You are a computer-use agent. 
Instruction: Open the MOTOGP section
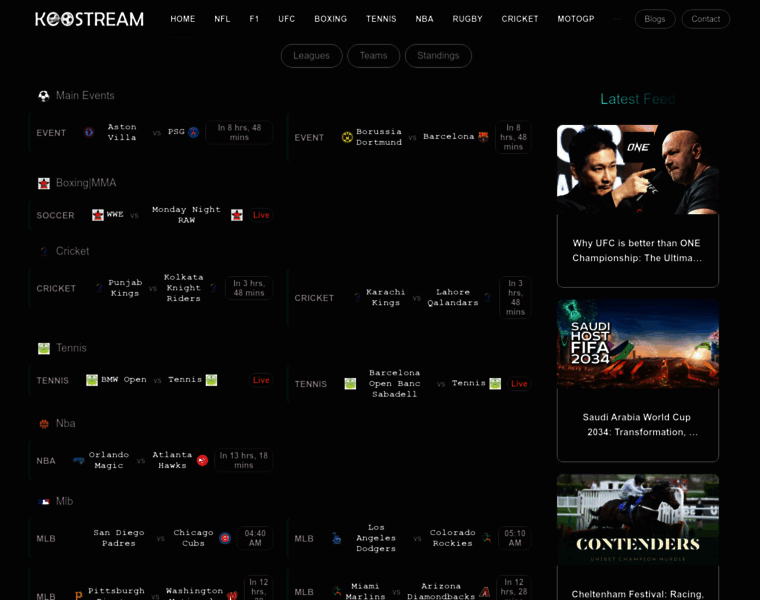575,19
